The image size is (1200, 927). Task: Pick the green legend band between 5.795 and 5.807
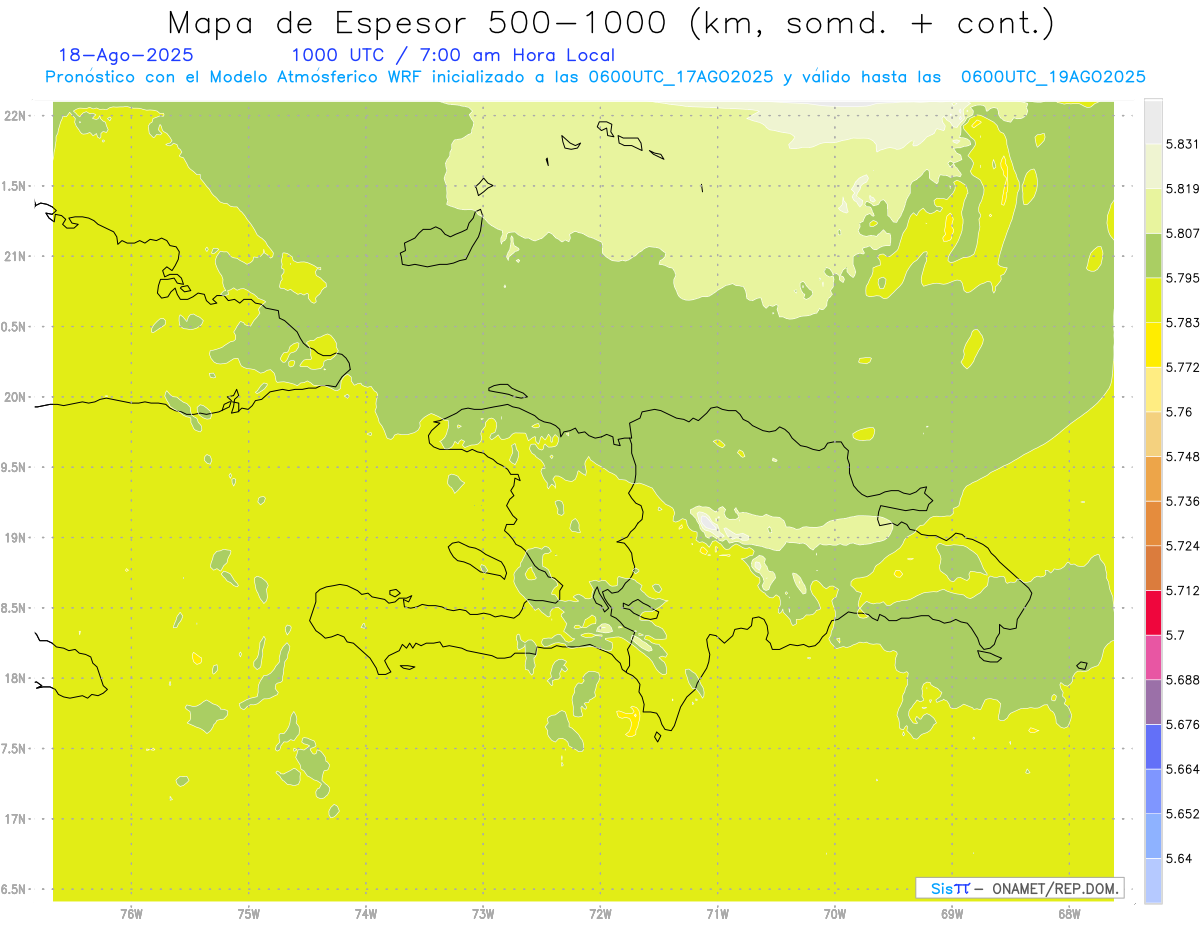coord(1153,255)
